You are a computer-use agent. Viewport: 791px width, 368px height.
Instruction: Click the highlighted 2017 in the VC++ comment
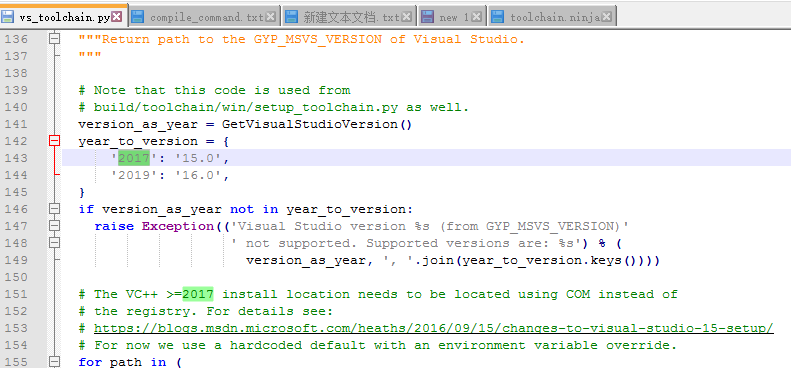pyautogui.click(x=198, y=294)
